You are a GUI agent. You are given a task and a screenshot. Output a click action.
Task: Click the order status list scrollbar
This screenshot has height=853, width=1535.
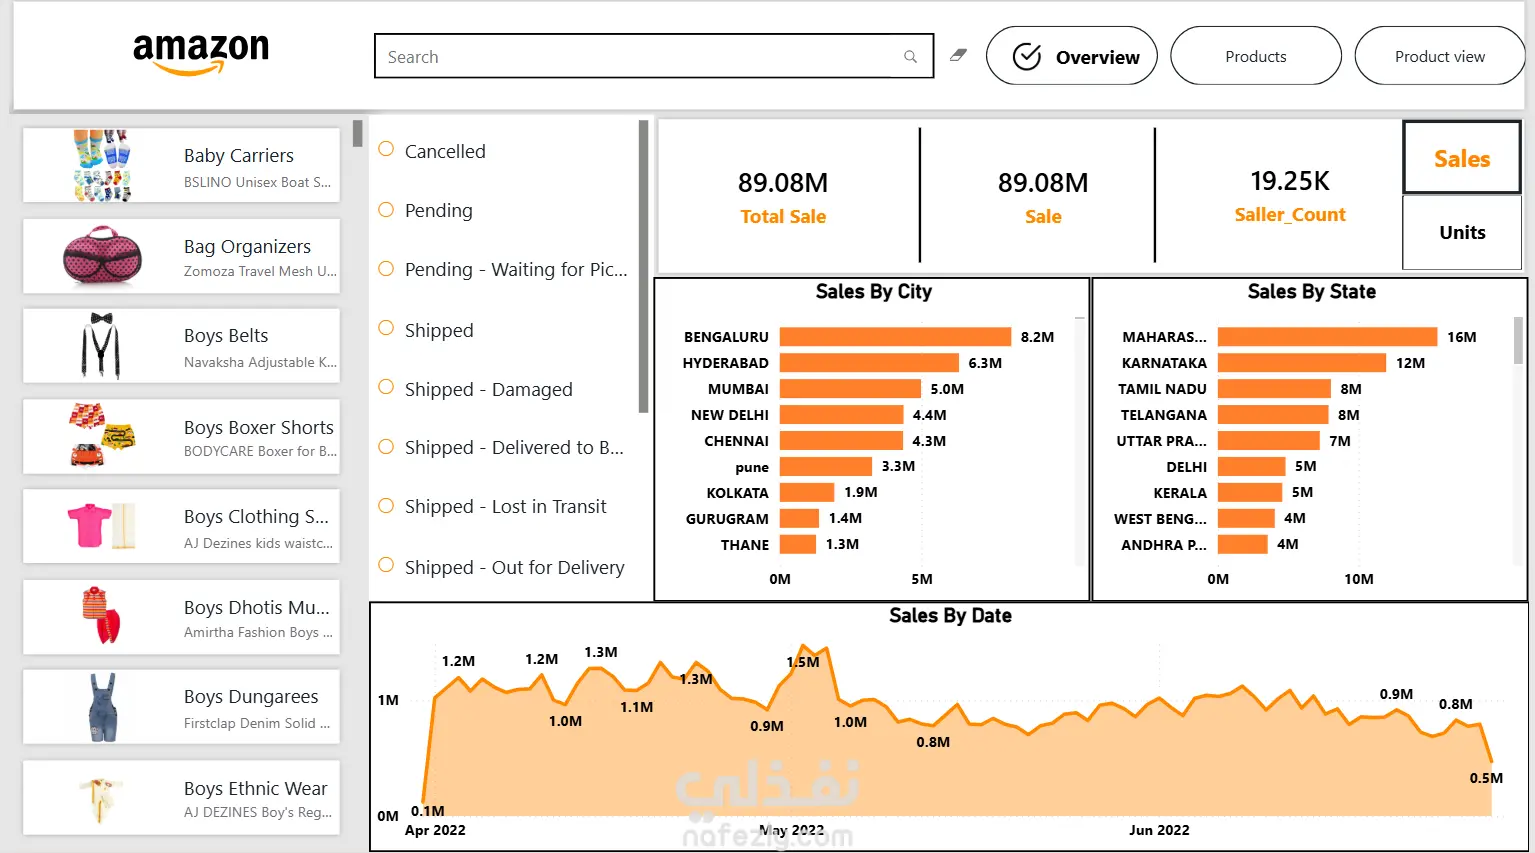click(643, 266)
